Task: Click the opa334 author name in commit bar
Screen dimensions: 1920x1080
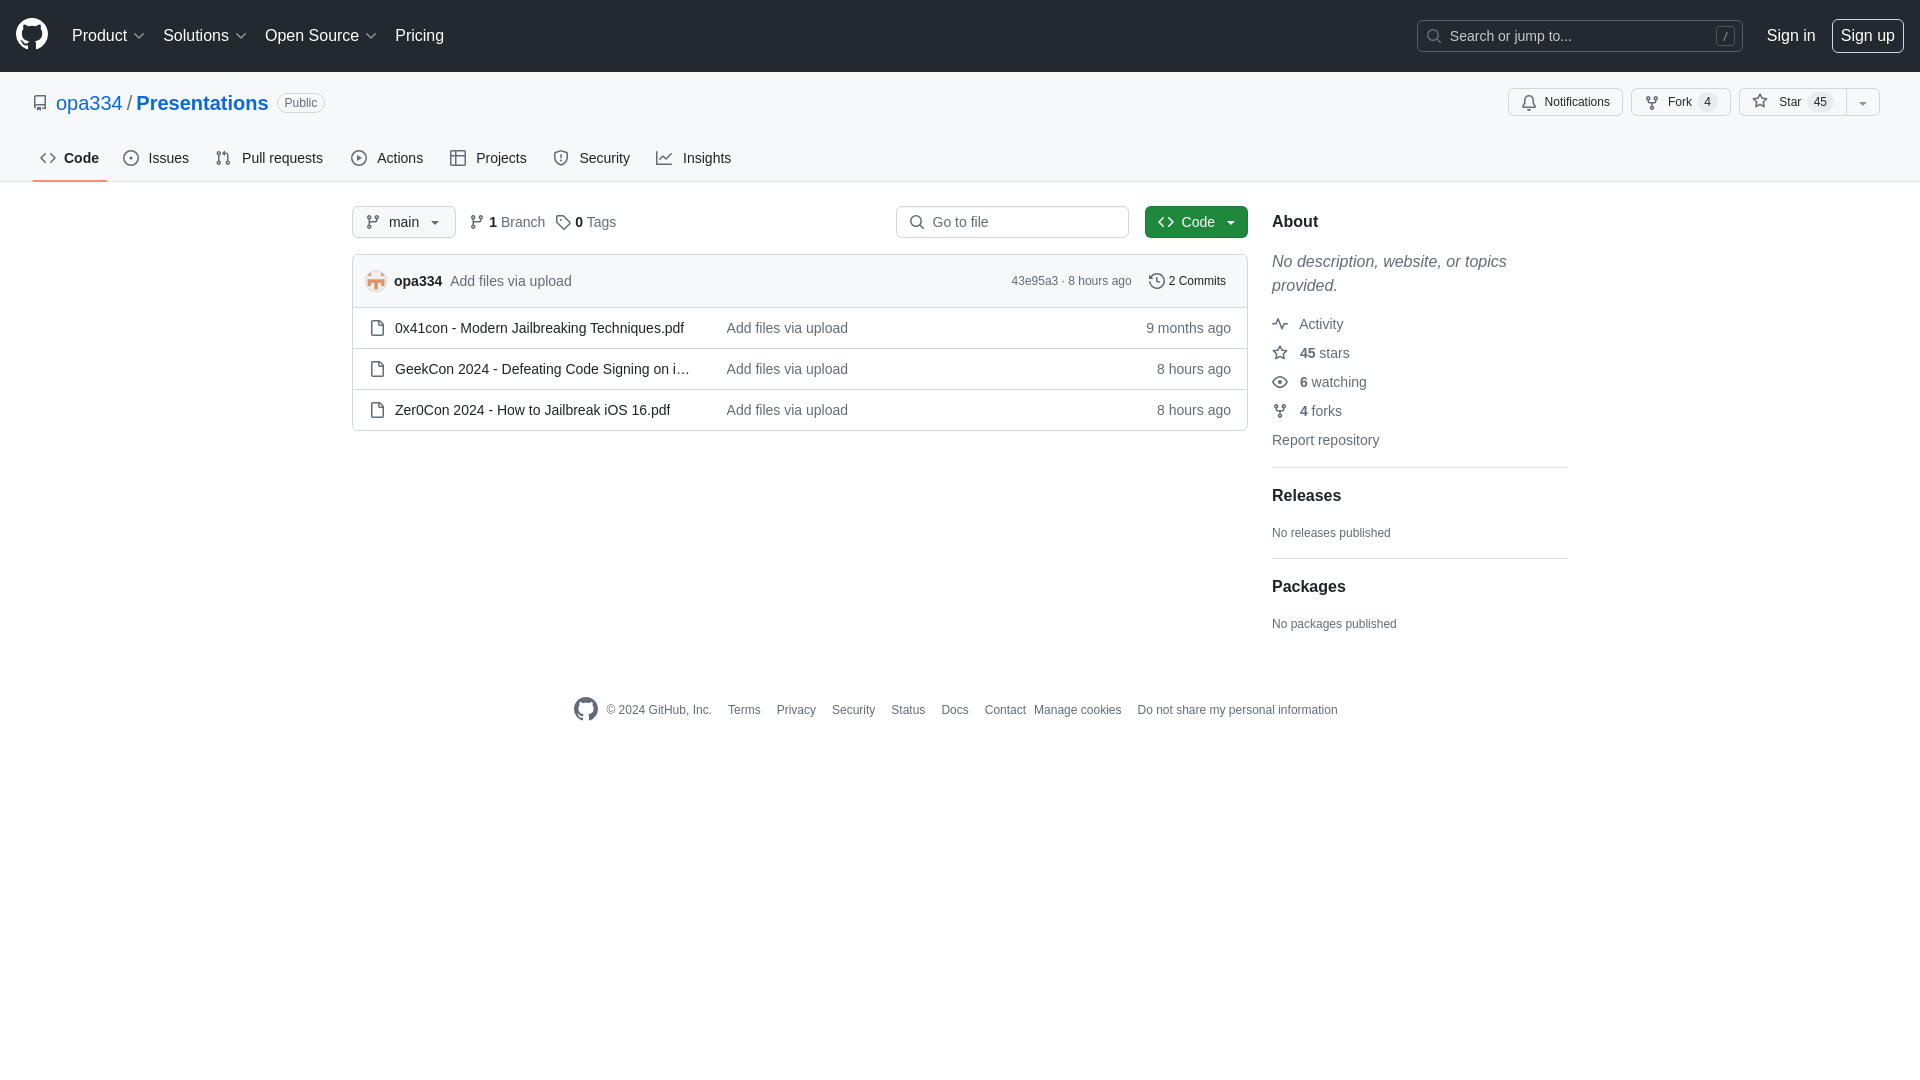Action: coord(418,281)
